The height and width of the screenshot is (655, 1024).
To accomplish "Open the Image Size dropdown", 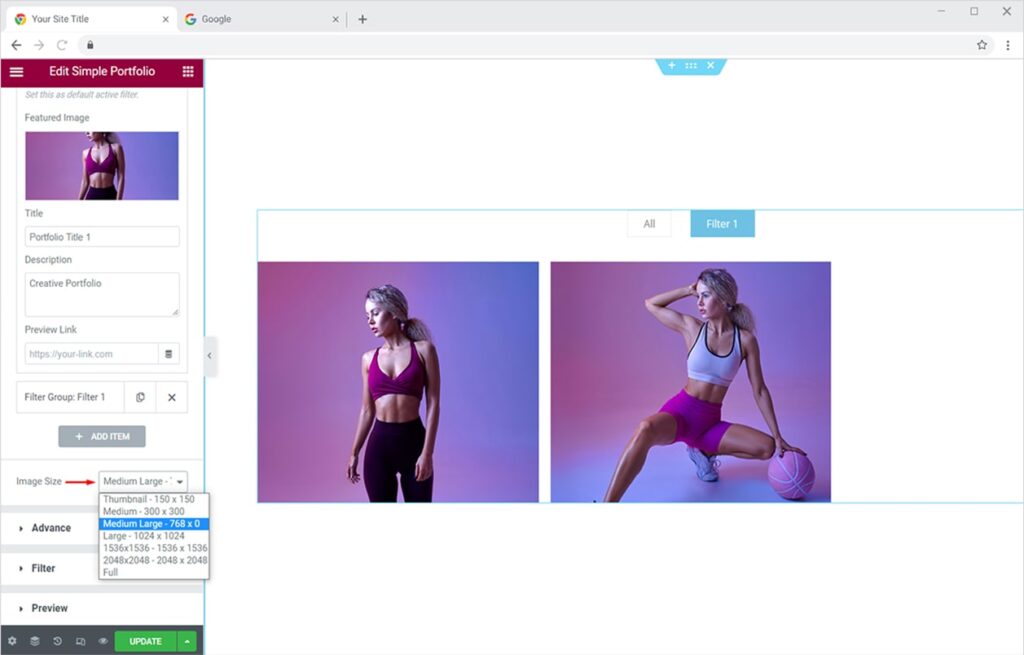I will 143,481.
